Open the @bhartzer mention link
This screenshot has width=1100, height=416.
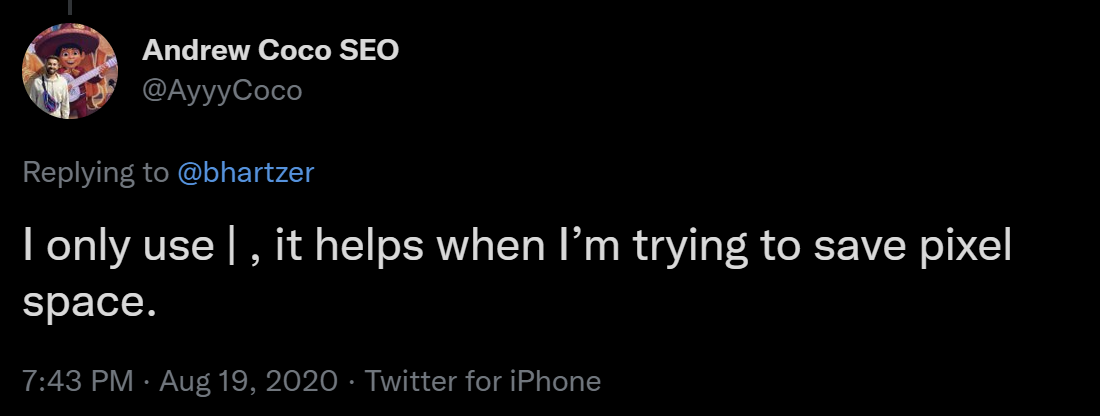(x=246, y=172)
